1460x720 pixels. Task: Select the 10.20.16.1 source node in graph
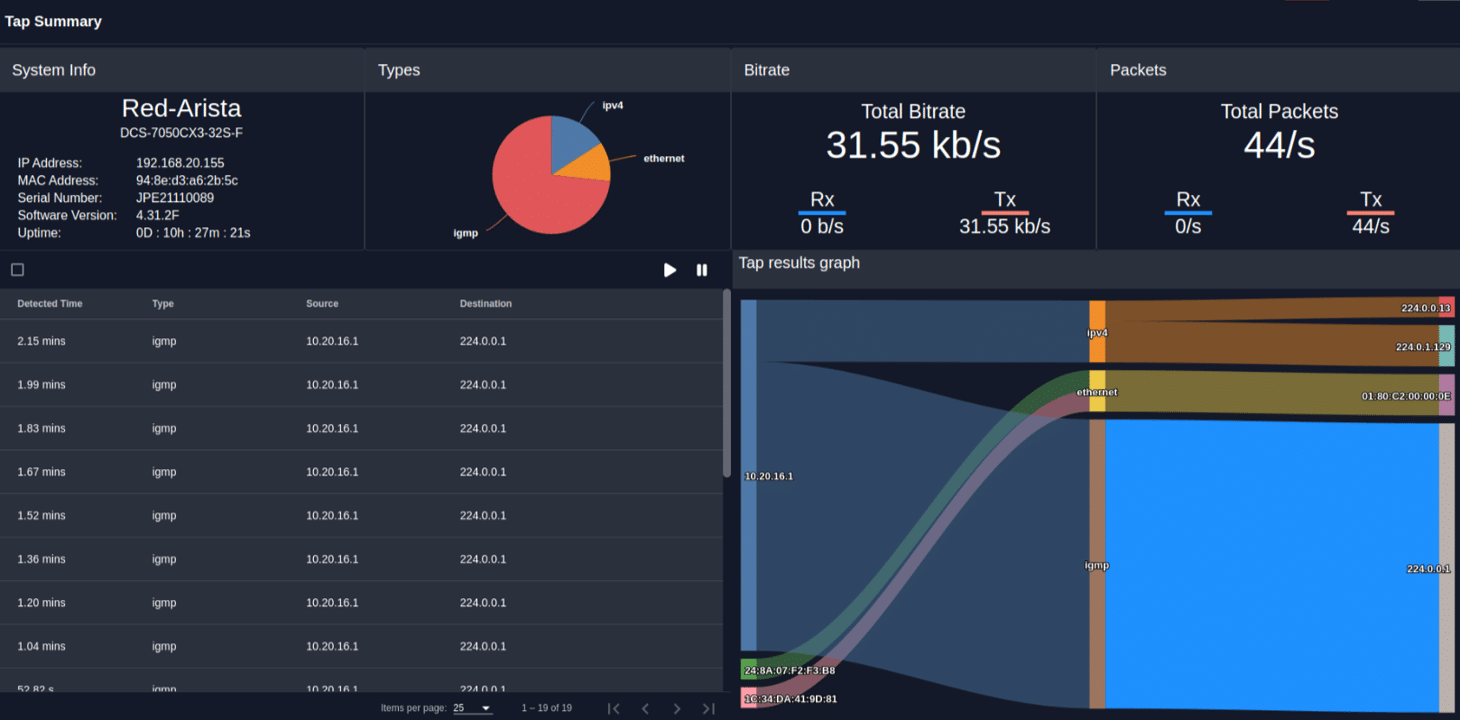pyautogui.click(x=748, y=476)
